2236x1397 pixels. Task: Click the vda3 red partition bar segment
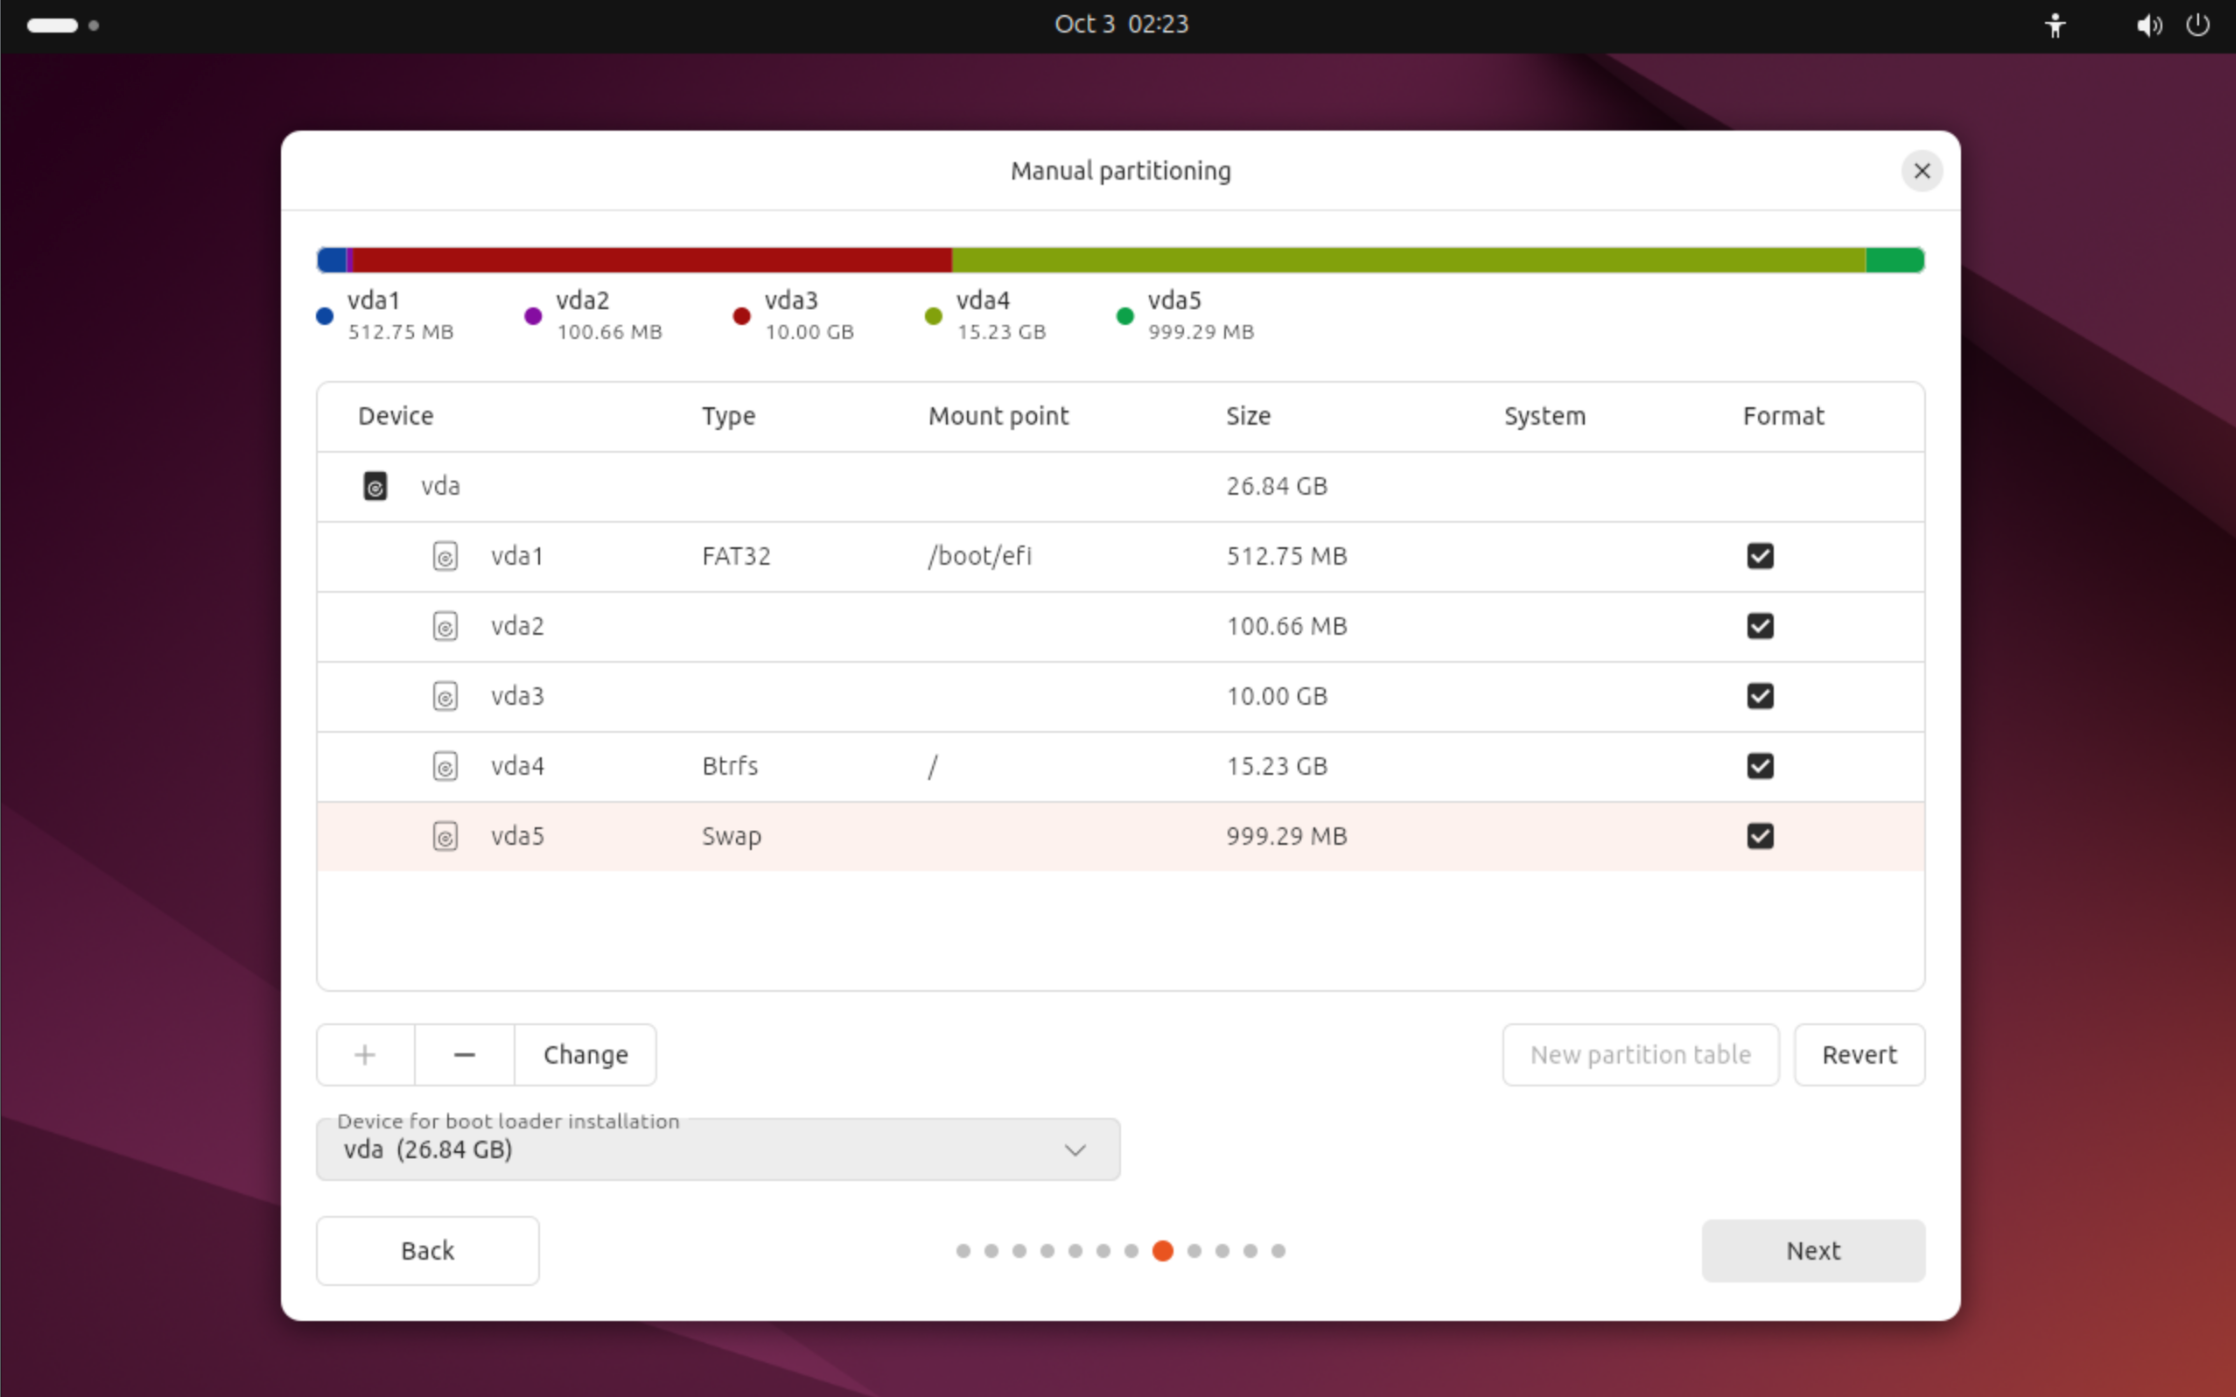coord(650,260)
